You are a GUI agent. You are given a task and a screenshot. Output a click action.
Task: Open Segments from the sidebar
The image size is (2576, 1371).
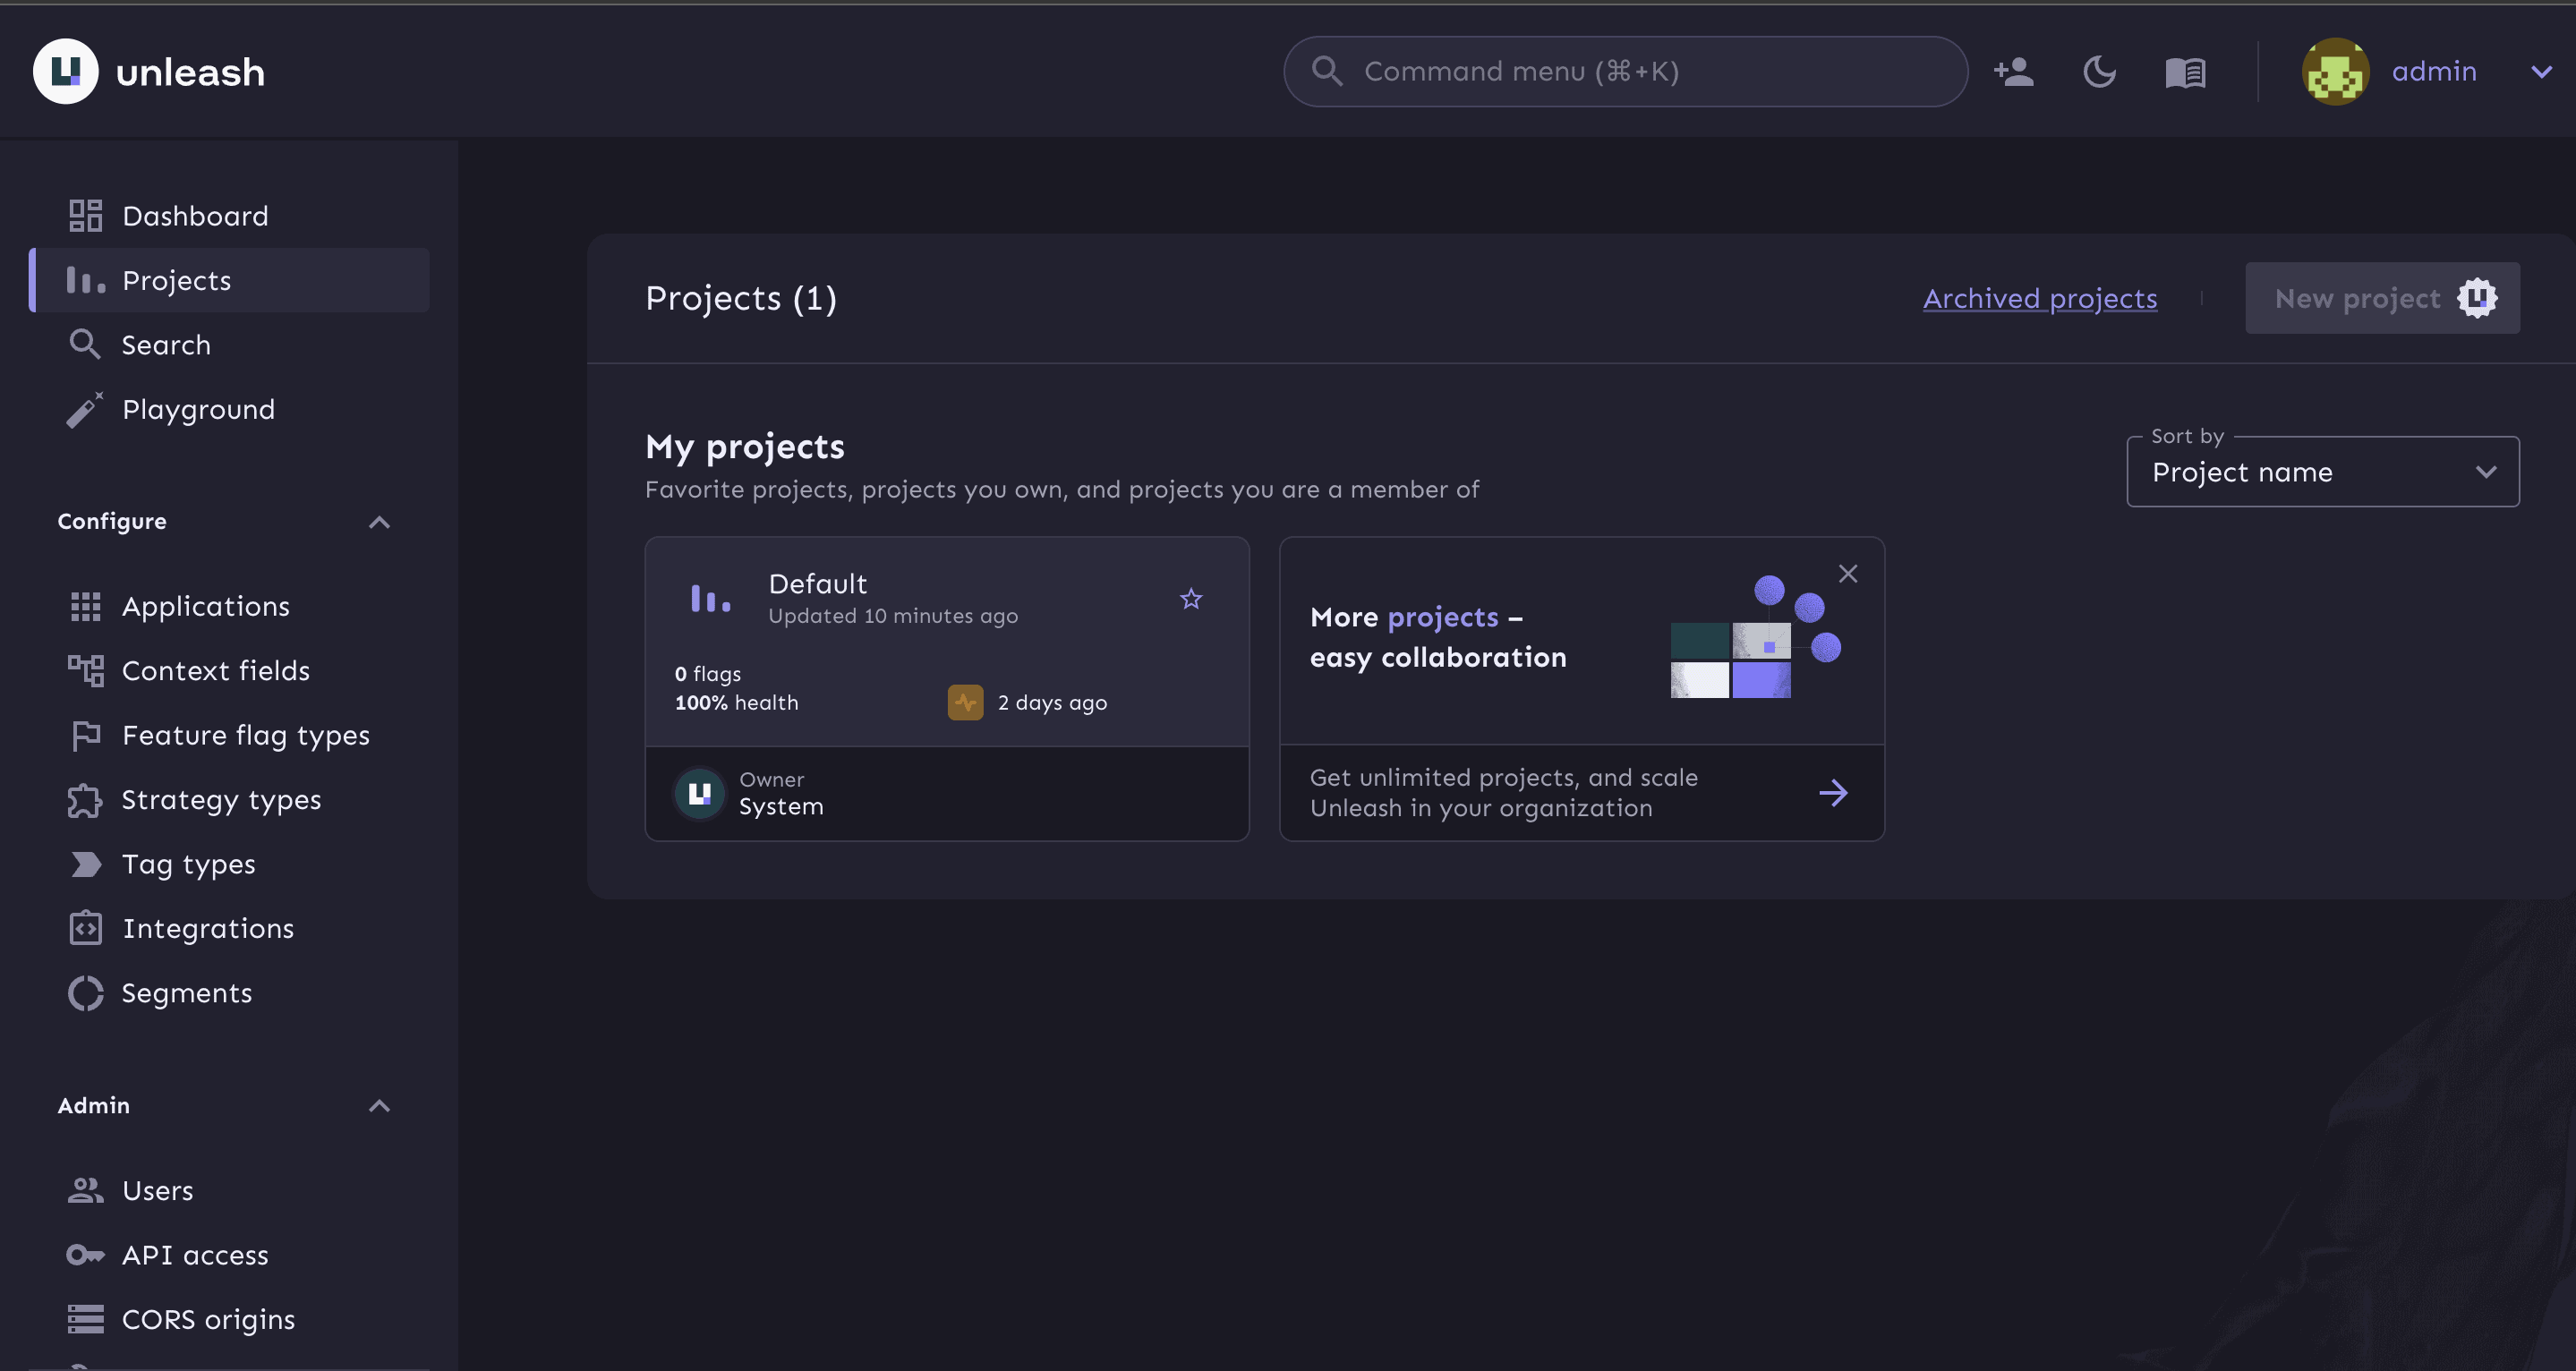point(186,993)
